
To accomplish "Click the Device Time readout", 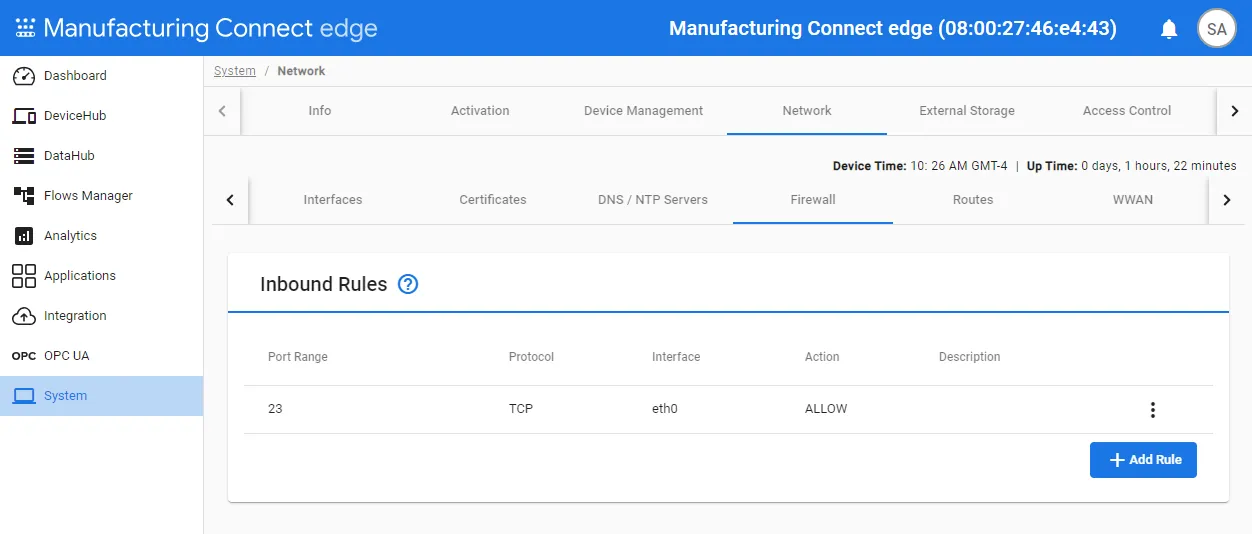I will coord(920,166).
